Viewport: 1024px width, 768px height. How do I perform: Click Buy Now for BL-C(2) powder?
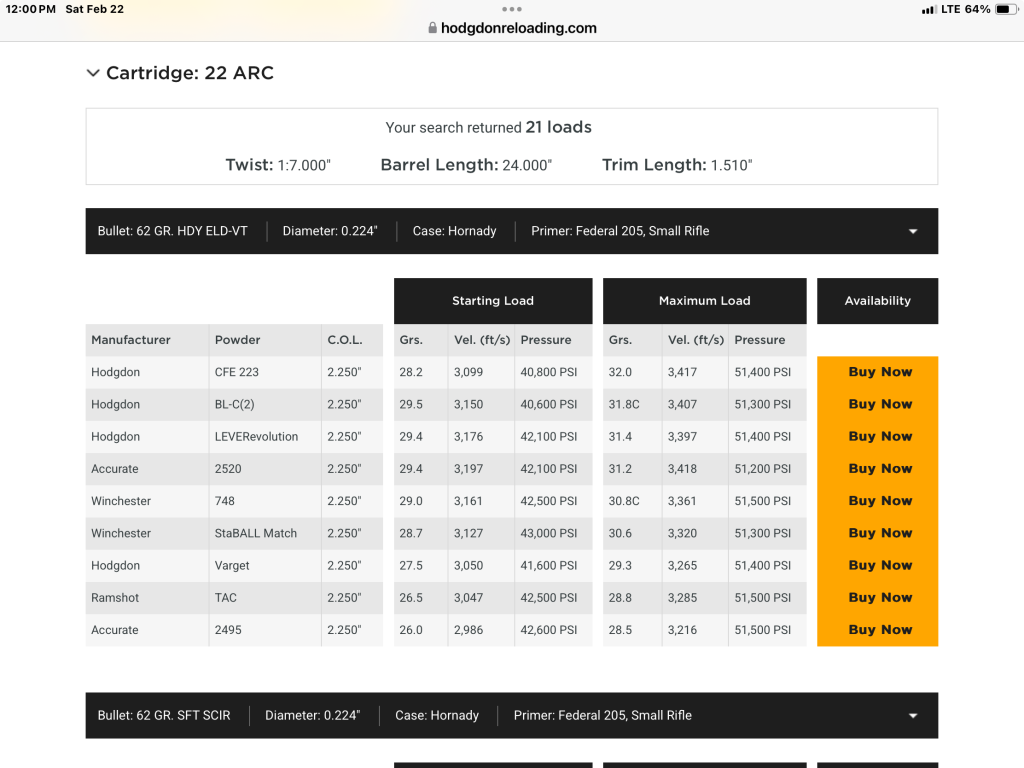tap(879, 404)
